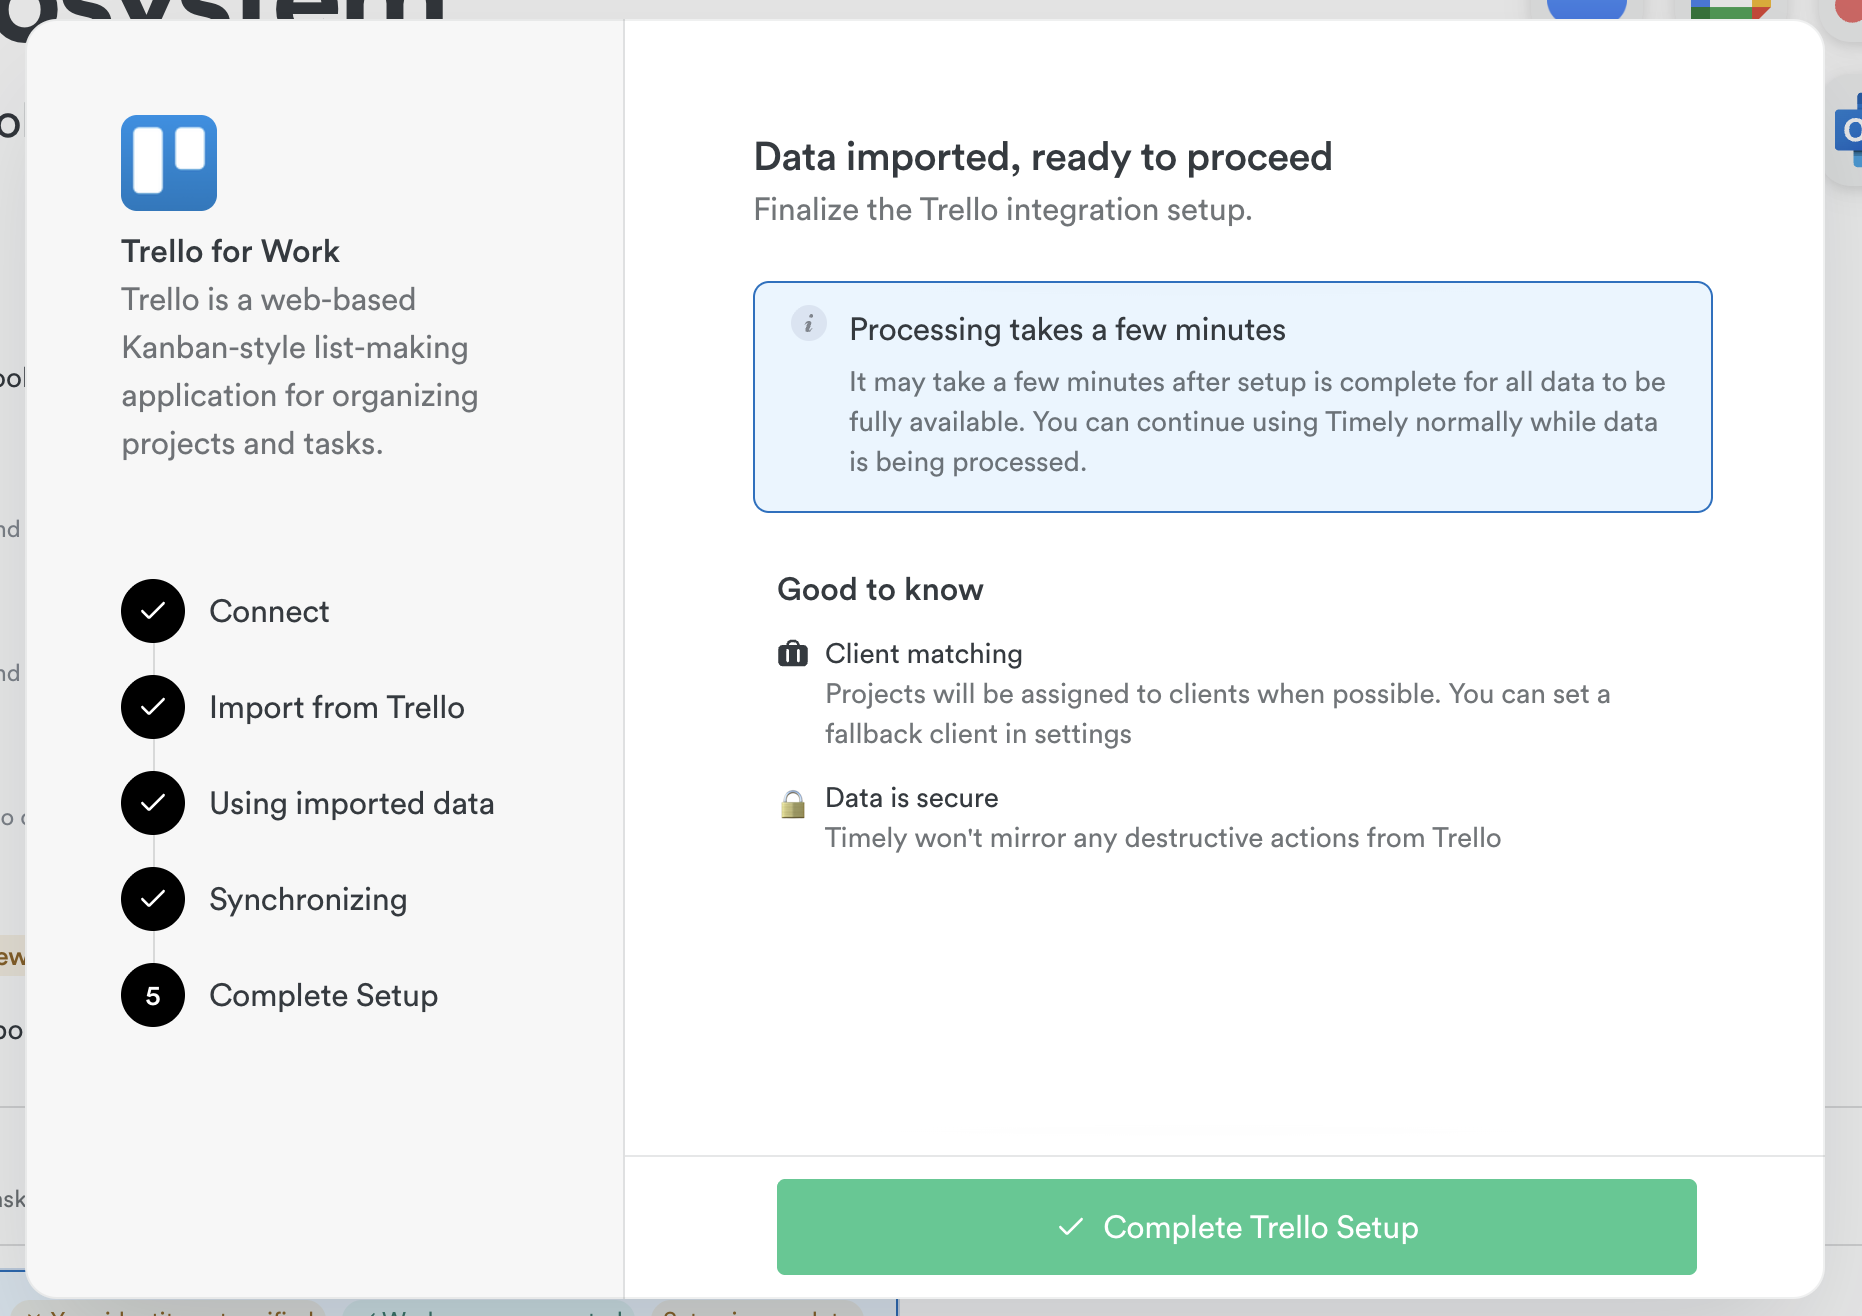The image size is (1862, 1316).
Task: Click the padlock icon beside Data is secure
Action: tap(792, 803)
